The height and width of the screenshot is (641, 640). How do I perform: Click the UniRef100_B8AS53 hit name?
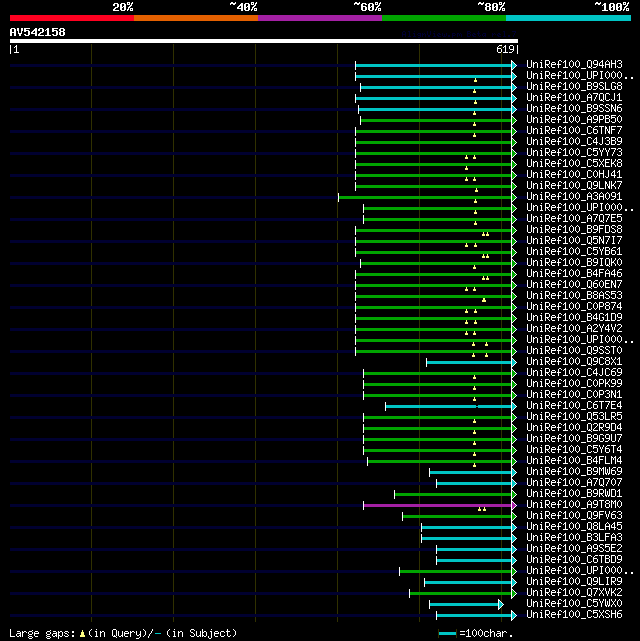point(574,296)
